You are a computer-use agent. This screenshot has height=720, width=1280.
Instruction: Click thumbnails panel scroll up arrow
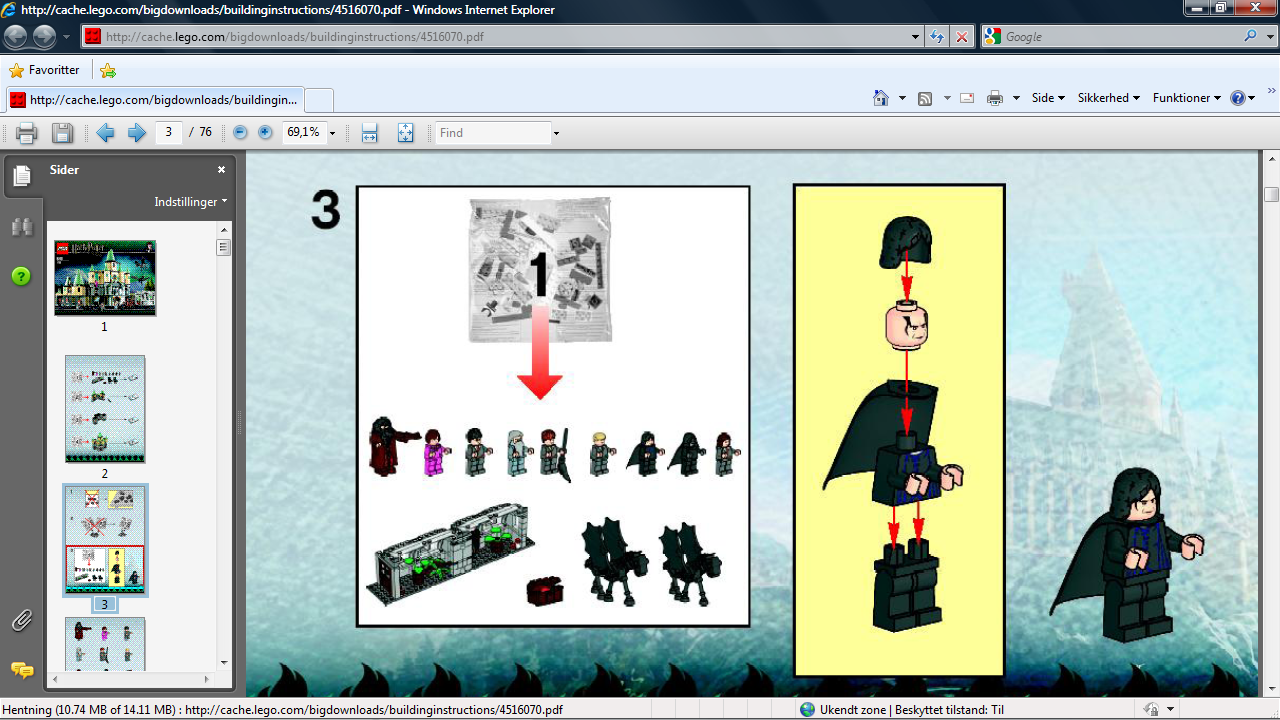tap(224, 230)
